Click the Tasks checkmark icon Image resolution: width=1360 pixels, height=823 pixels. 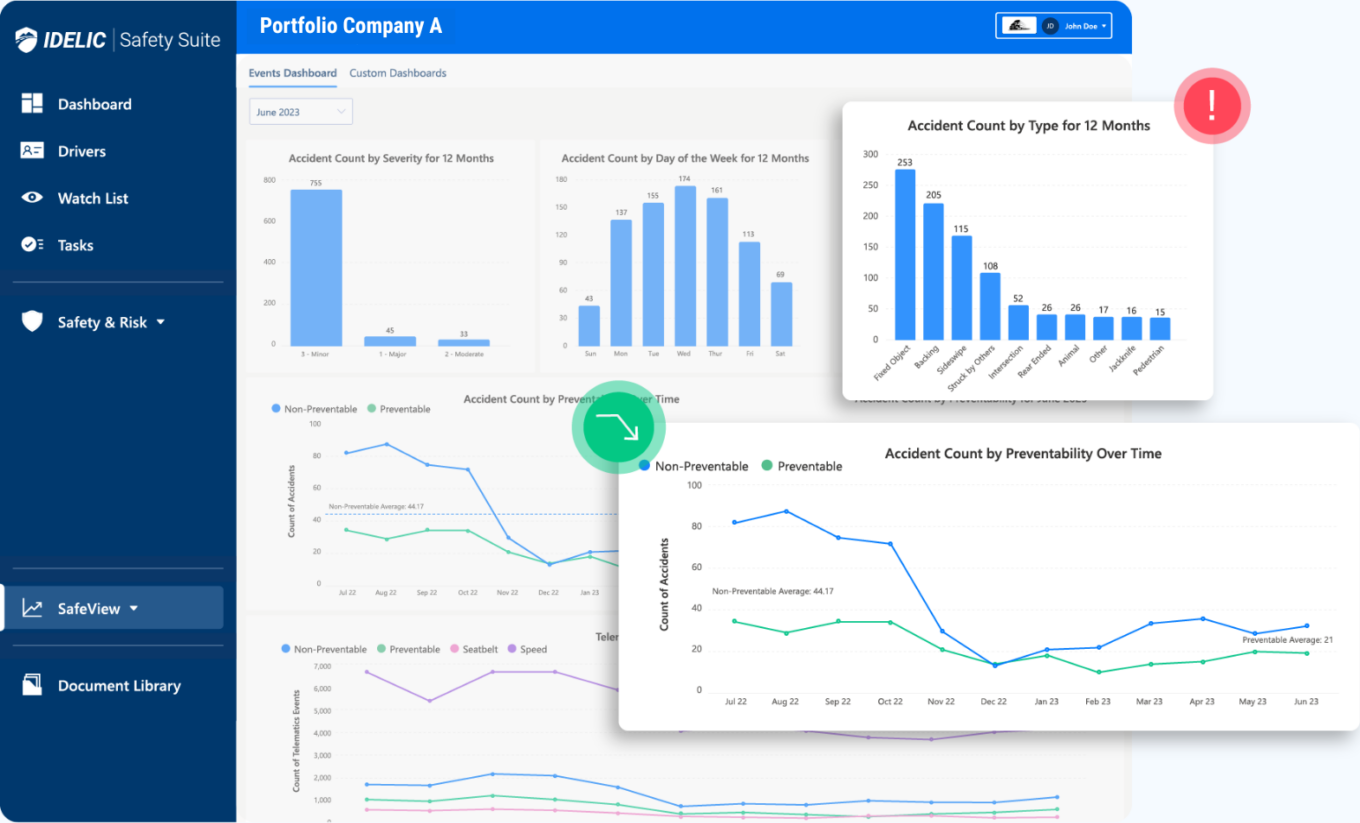point(32,245)
